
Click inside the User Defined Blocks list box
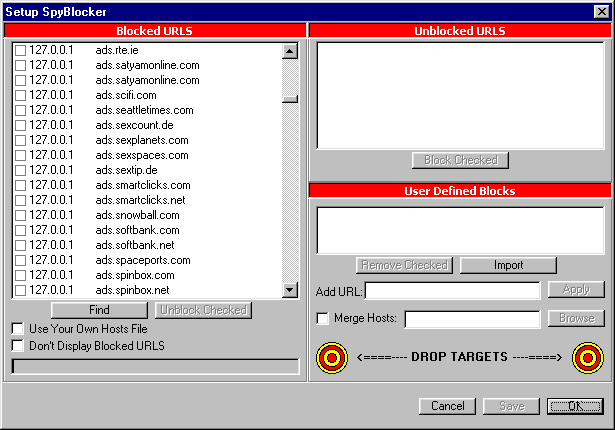click(x=460, y=231)
